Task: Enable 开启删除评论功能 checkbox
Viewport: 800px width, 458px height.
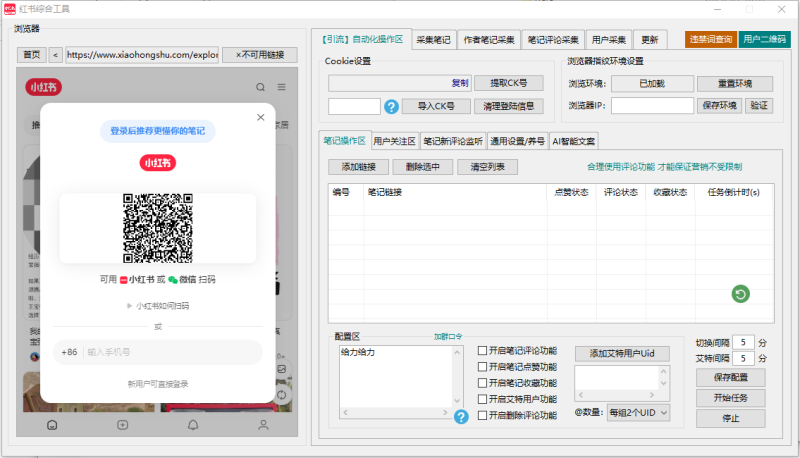Action: tap(482, 415)
